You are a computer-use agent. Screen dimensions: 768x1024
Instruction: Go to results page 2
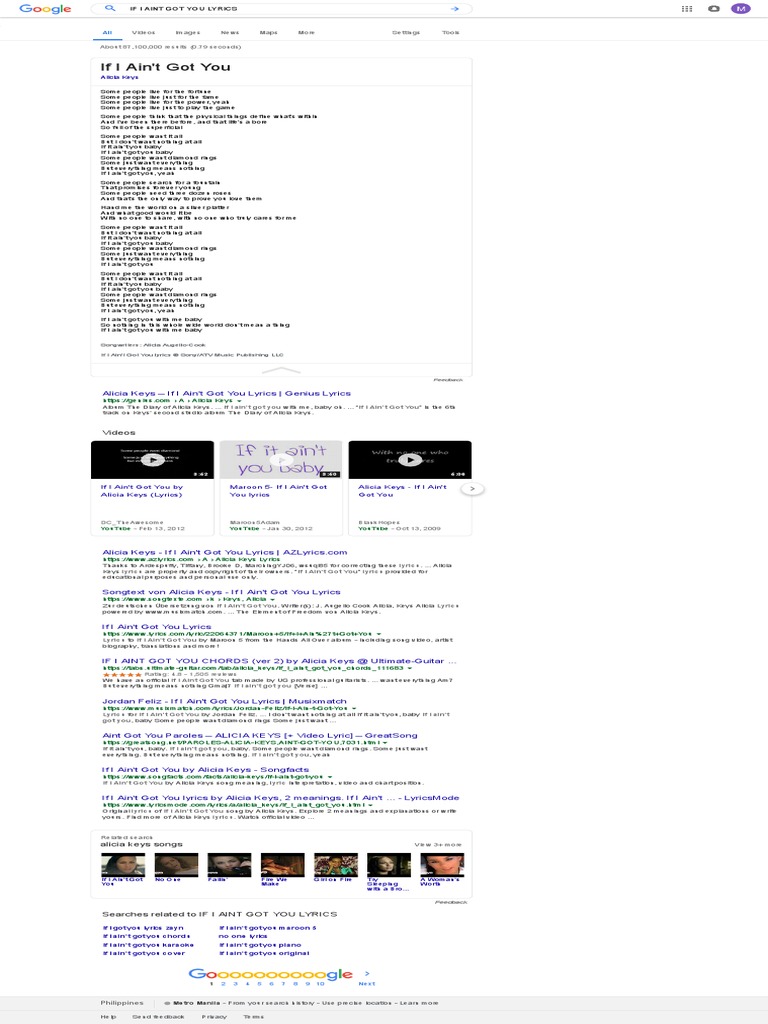(223, 983)
